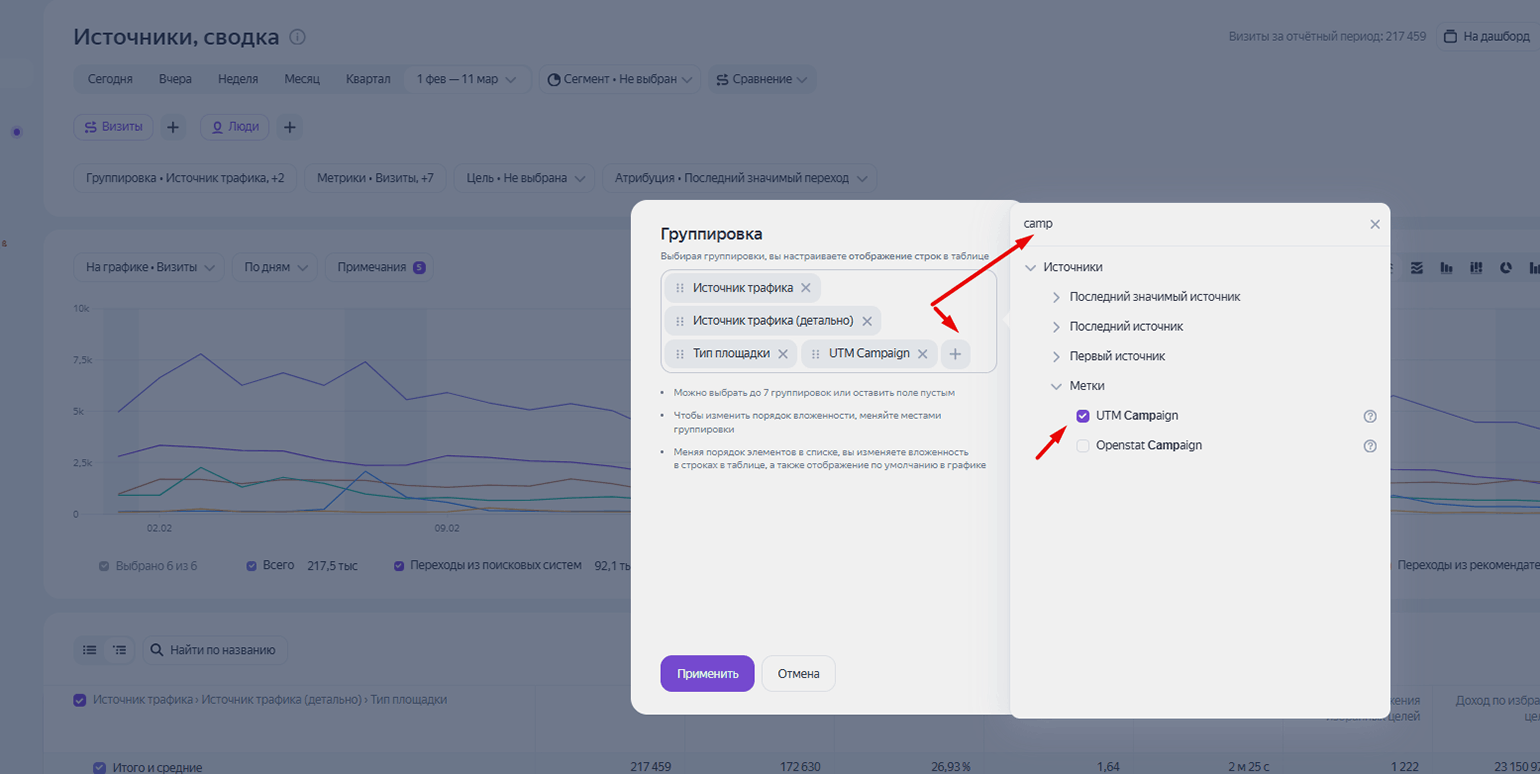Click plus icon to add grouping
The height and width of the screenshot is (774, 1540).
click(x=955, y=354)
